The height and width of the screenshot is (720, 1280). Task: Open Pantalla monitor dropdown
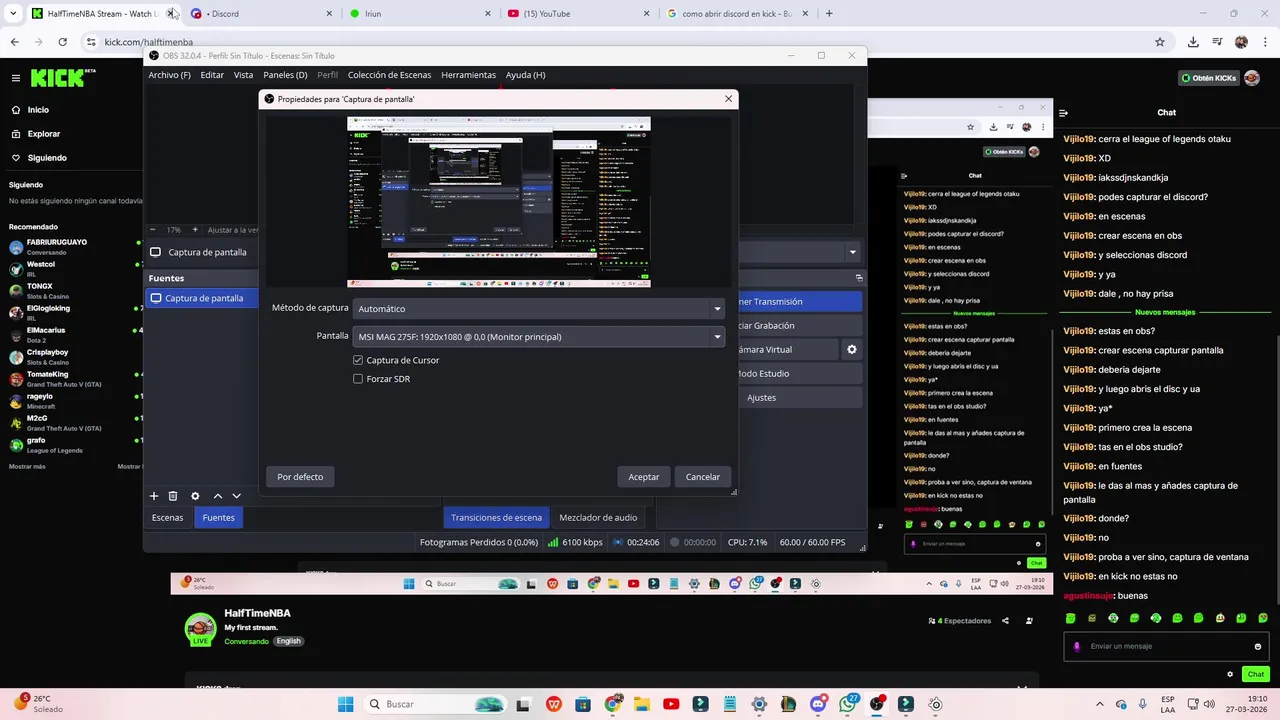click(x=539, y=337)
